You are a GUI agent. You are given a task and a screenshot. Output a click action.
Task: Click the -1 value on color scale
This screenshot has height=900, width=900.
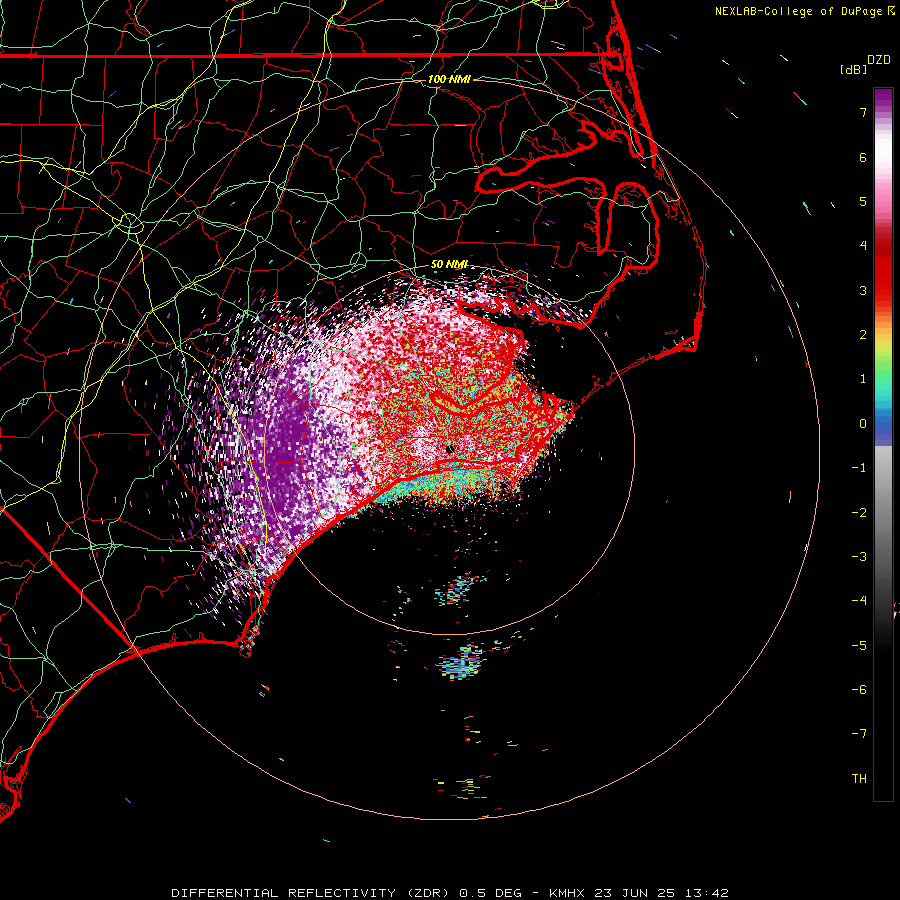click(859, 468)
